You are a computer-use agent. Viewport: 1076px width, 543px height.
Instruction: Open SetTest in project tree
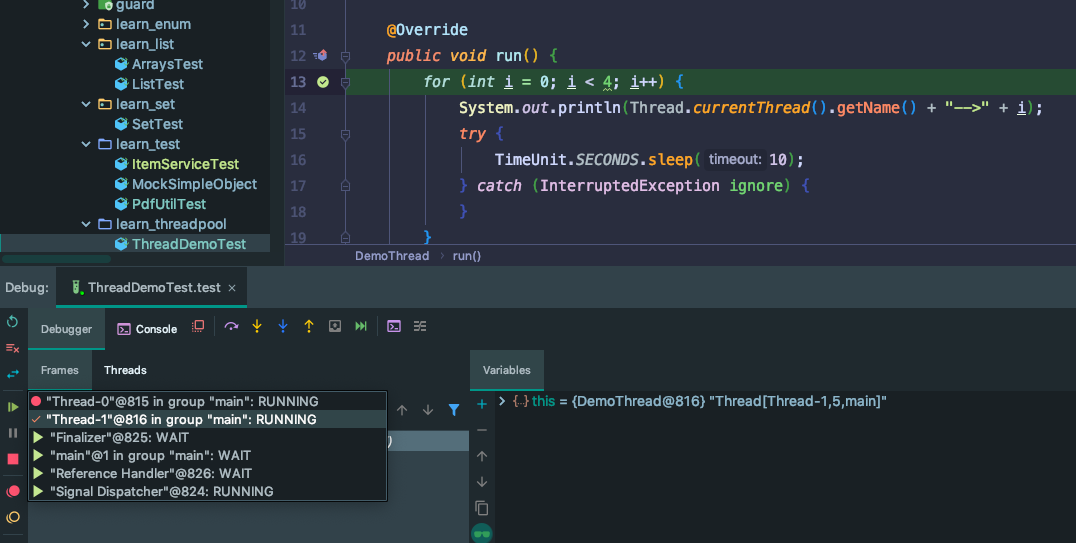pyautogui.click(x=157, y=124)
